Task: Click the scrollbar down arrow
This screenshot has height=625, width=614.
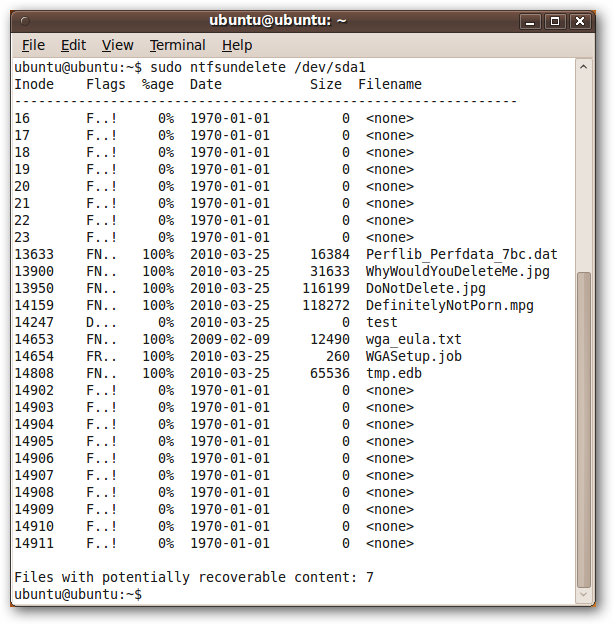Action: click(583, 594)
